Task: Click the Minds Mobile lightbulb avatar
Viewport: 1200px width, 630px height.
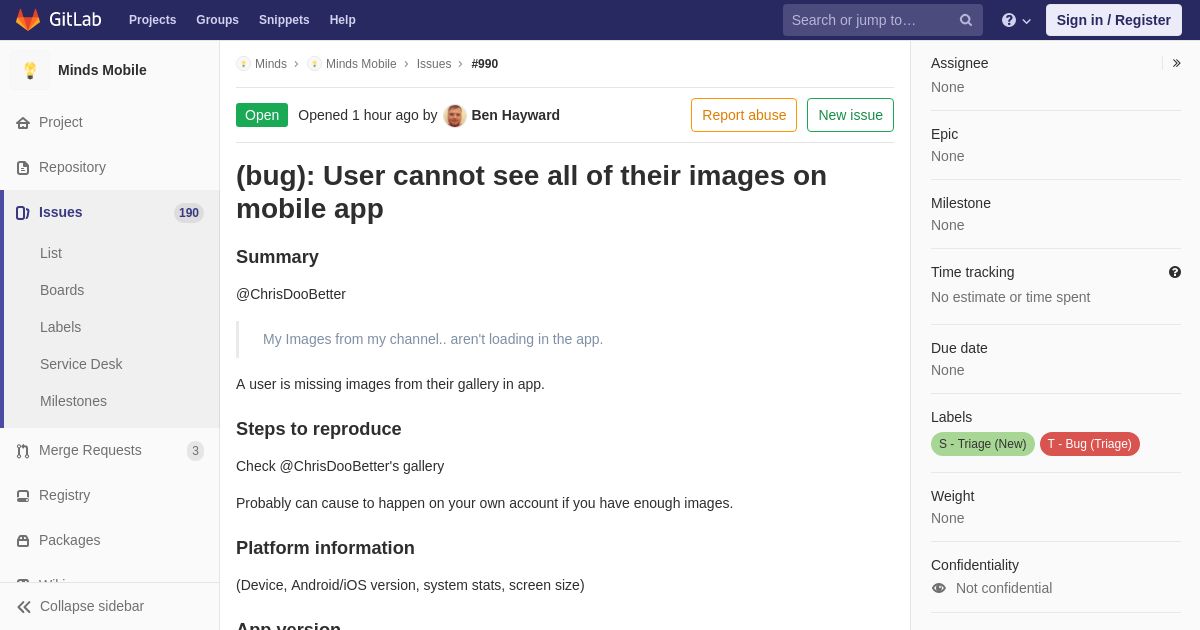Action: tap(30, 70)
